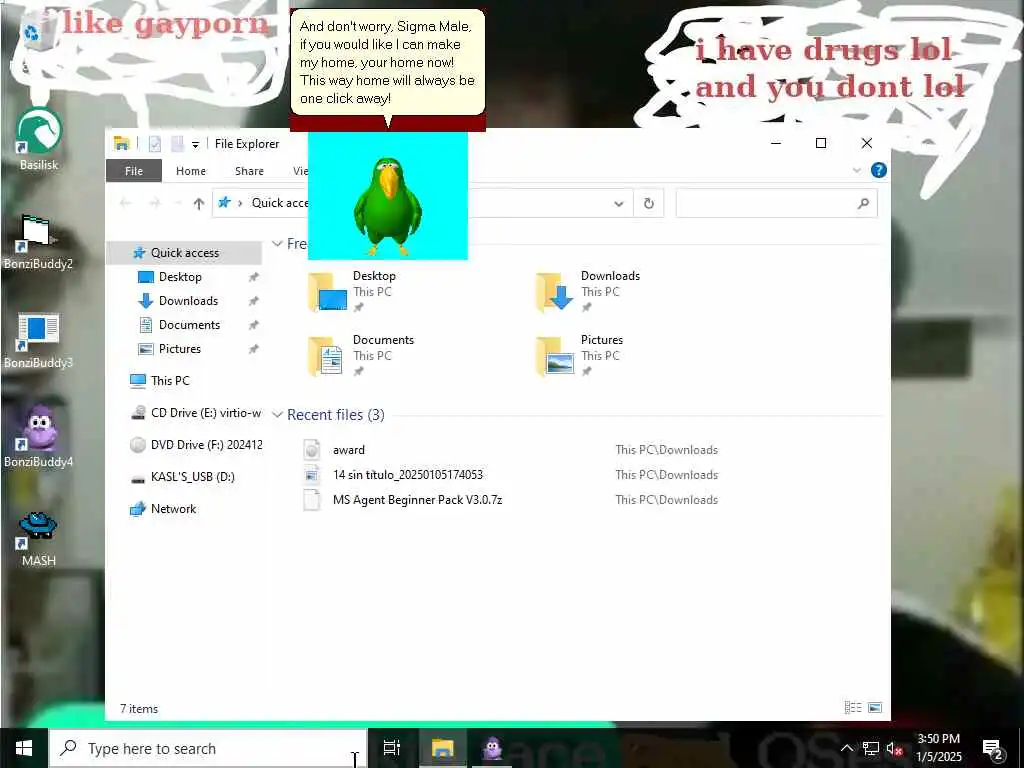Click the back navigation arrow
The image size is (1024, 768).
click(125, 204)
